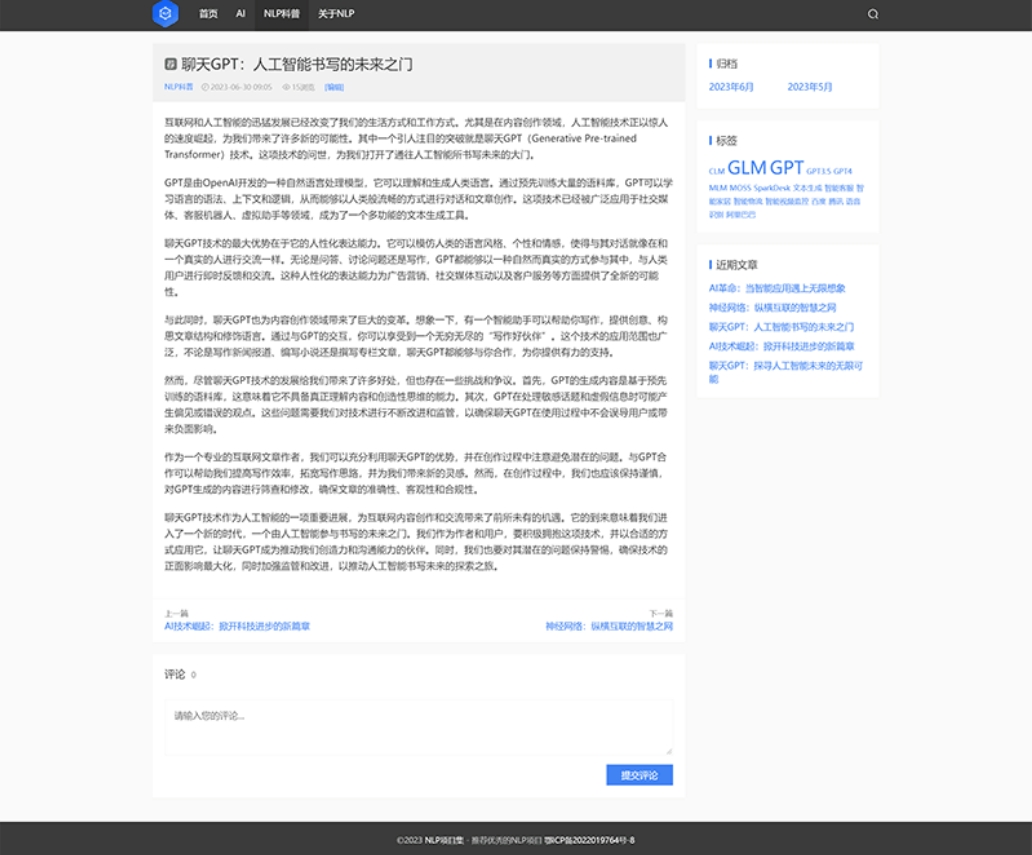Image resolution: width=1032 pixels, height=855 pixels.
Task: Click the GPT3.5 tag
Action: coord(818,171)
